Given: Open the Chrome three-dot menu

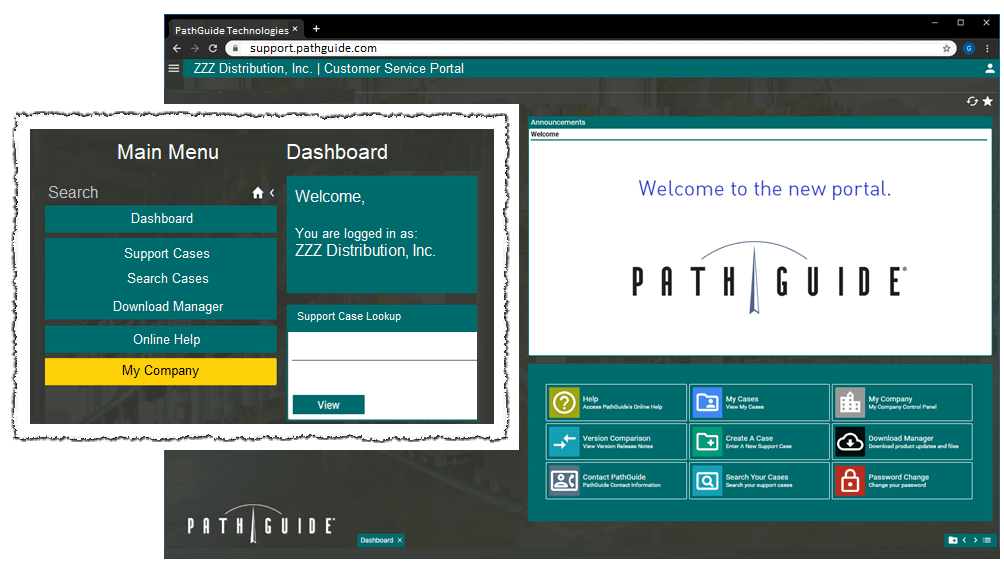Looking at the screenshot, I should 987,48.
